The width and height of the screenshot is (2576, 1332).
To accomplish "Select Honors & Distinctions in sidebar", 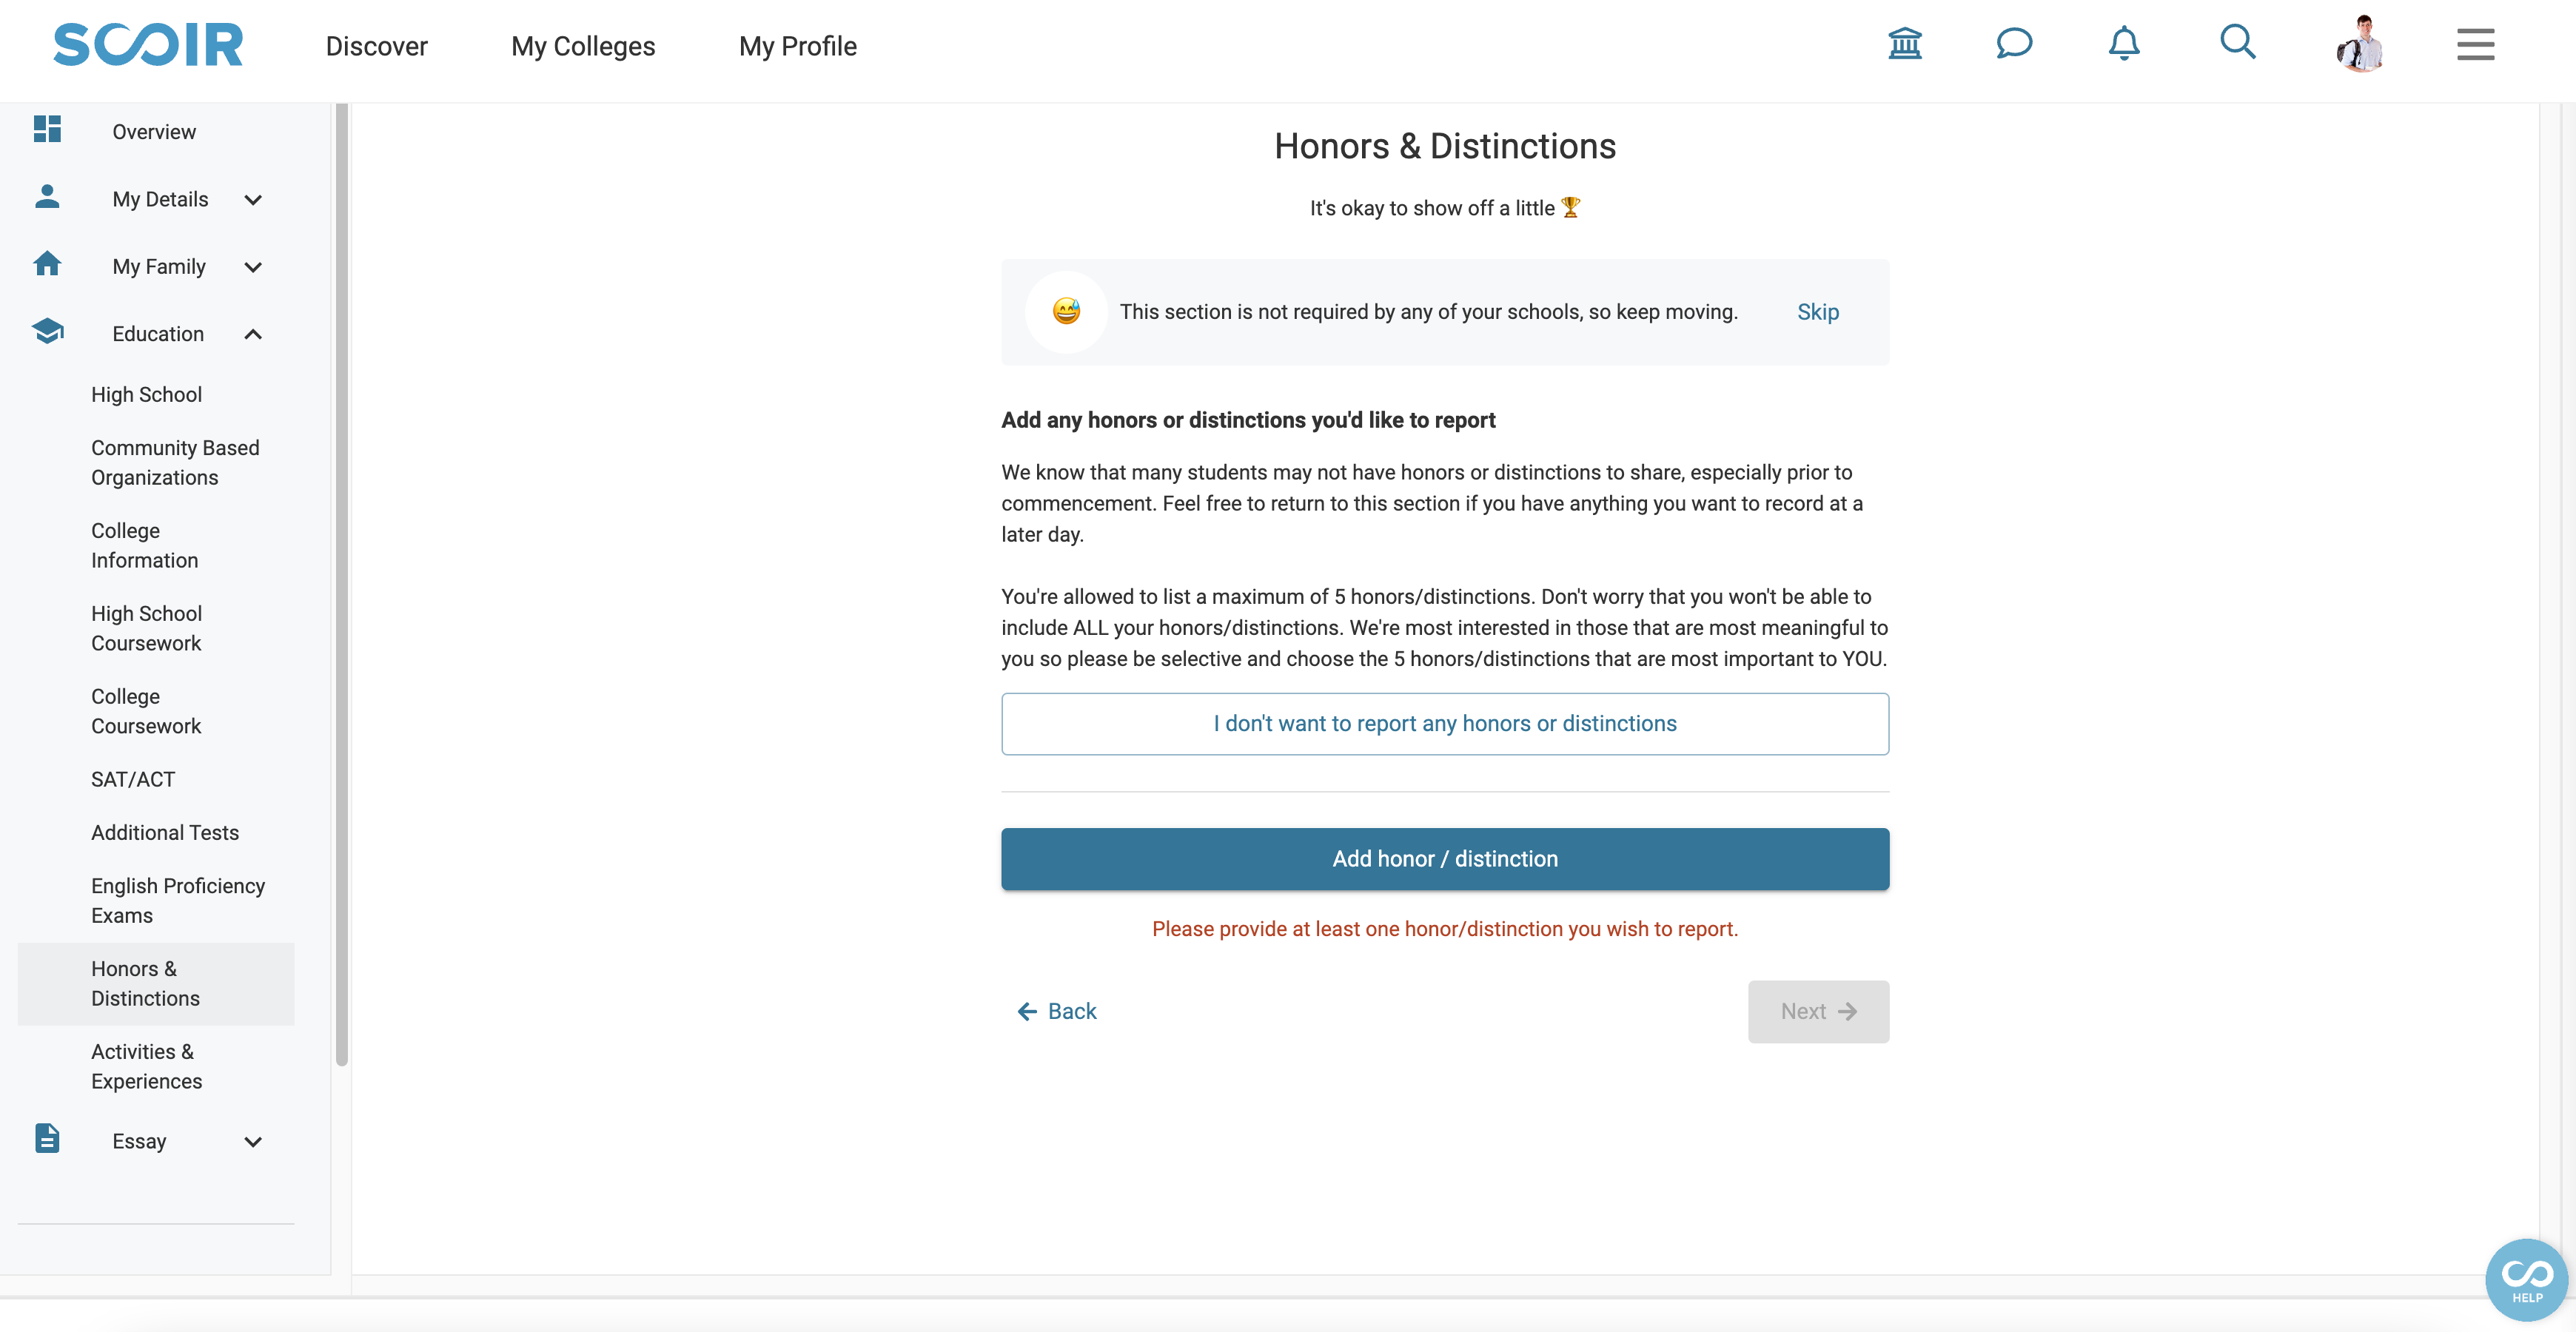I will click(x=156, y=984).
